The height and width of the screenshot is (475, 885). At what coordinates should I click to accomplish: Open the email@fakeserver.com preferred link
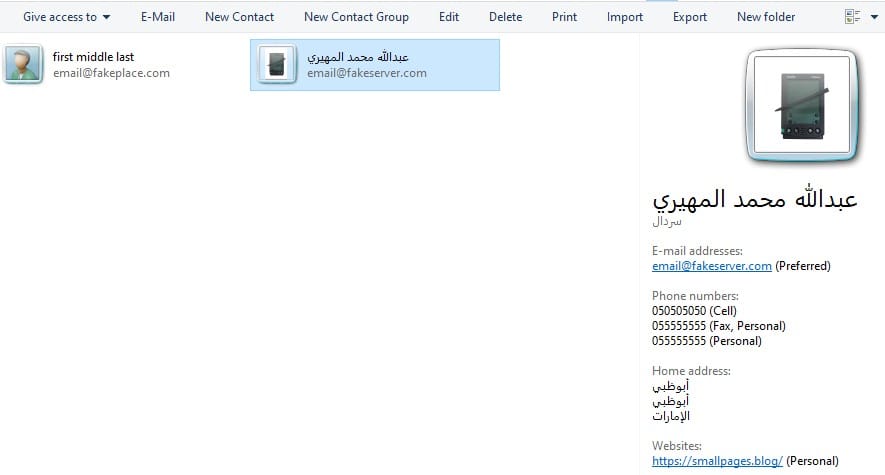[x=712, y=266]
